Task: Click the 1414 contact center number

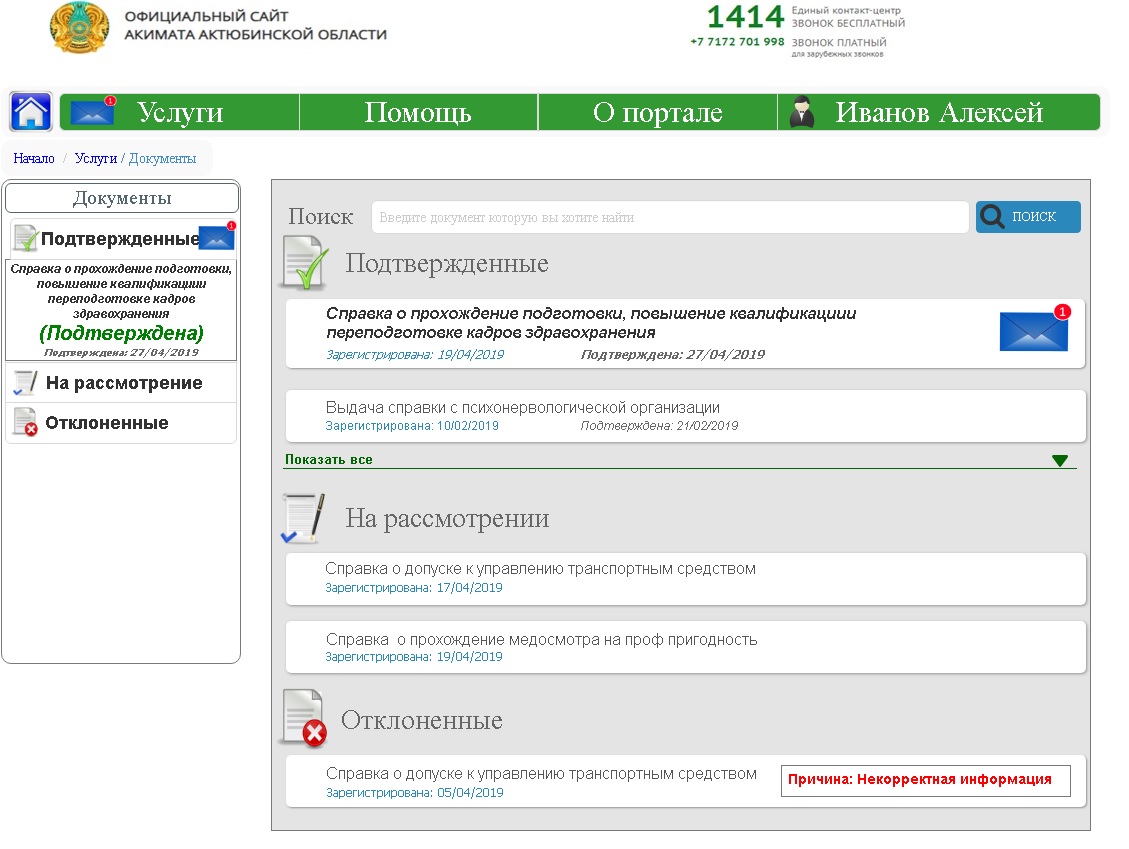Action: tap(745, 17)
